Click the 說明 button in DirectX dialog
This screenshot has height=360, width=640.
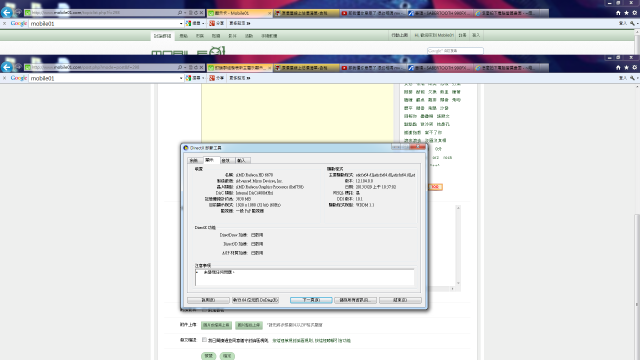208,300
